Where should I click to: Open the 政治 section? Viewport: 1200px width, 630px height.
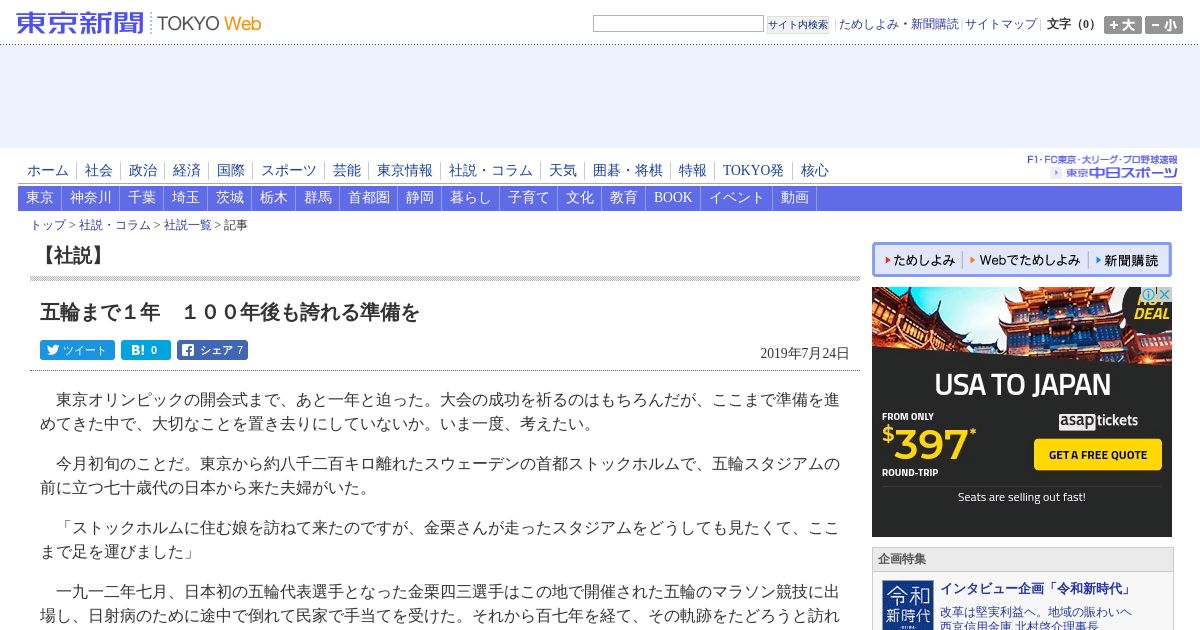tap(143, 171)
